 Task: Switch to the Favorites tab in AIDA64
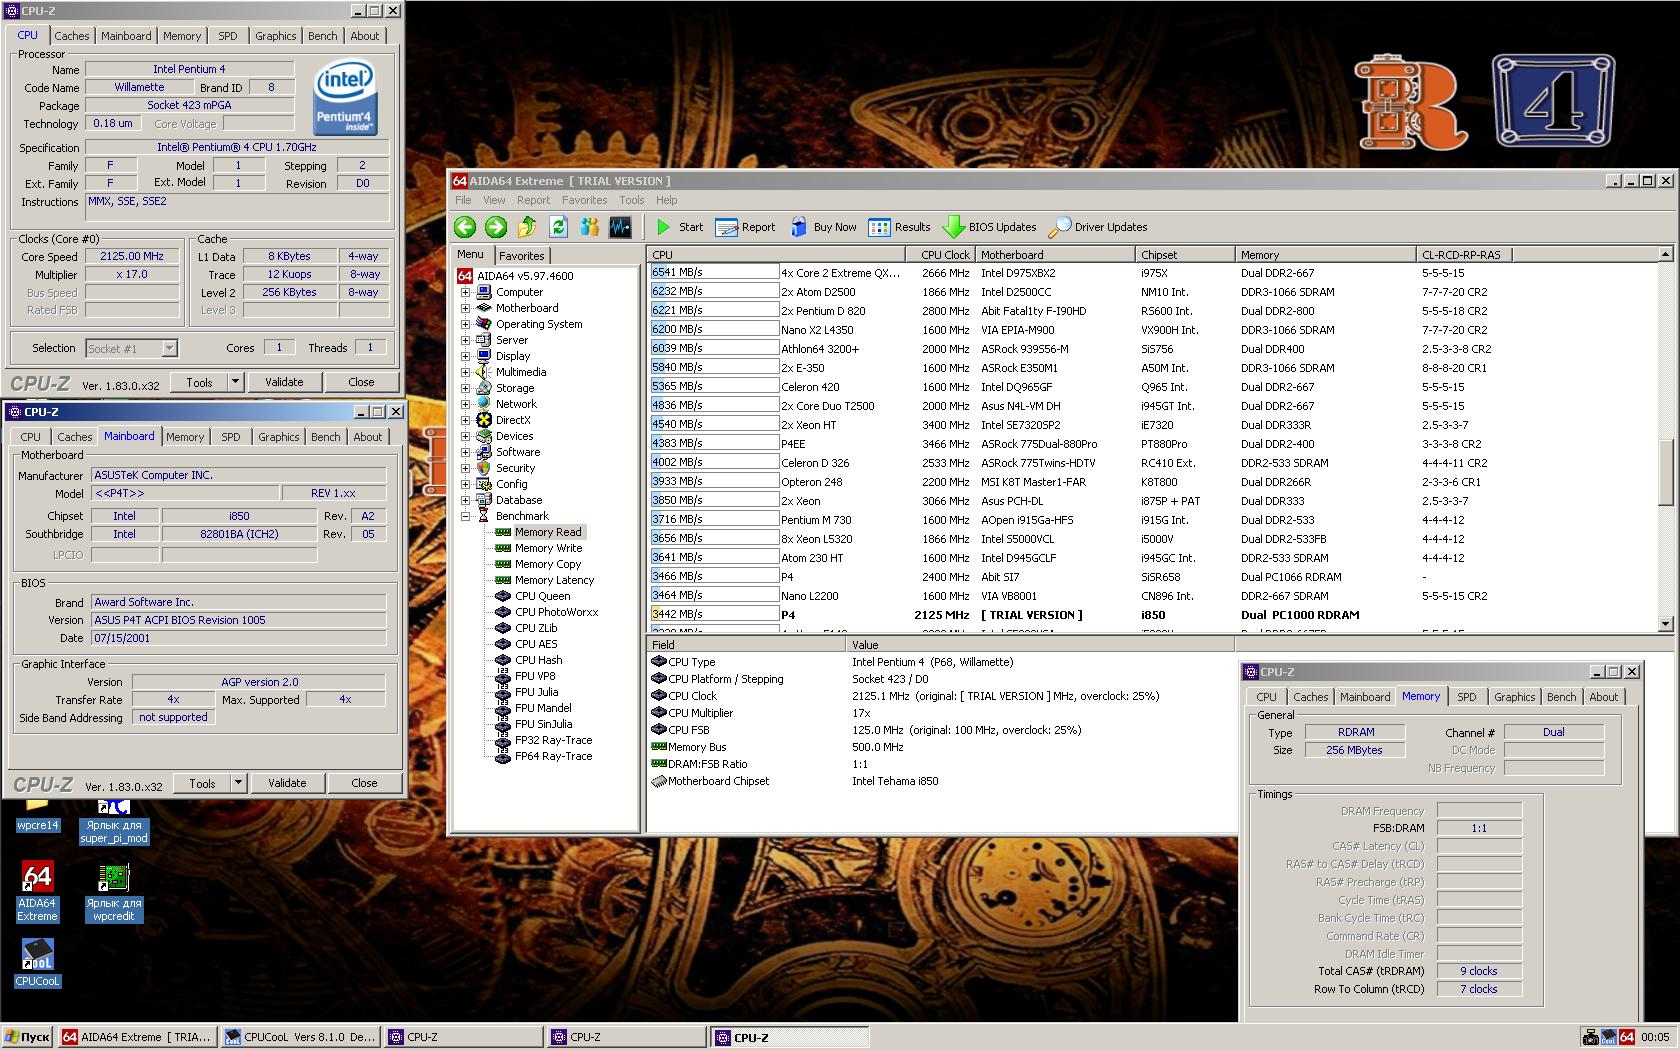pyautogui.click(x=522, y=256)
